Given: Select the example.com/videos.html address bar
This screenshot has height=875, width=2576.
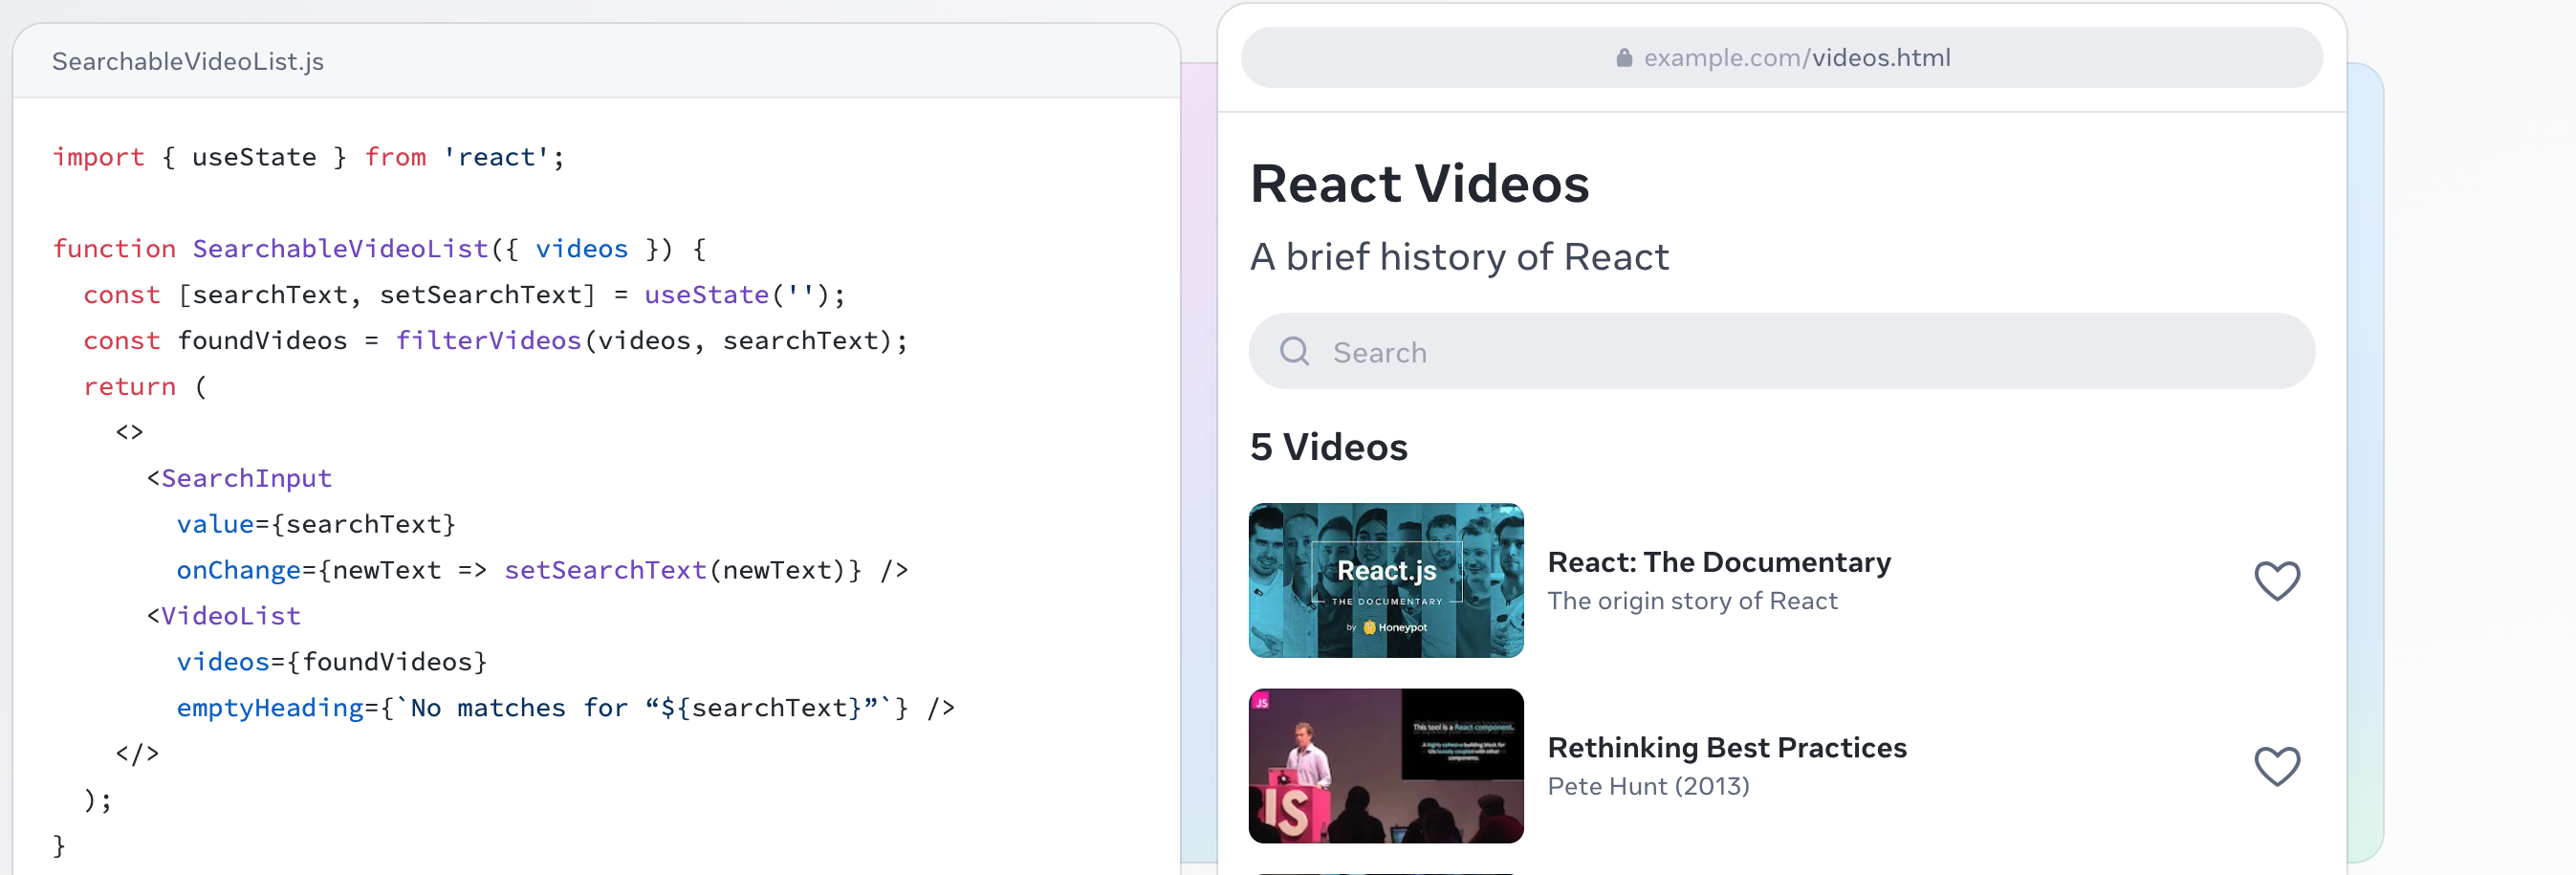Looking at the screenshot, I should 1781,58.
